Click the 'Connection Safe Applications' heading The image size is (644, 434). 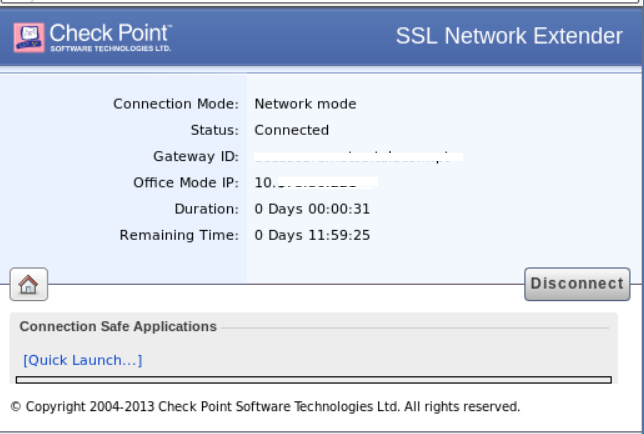(x=118, y=326)
